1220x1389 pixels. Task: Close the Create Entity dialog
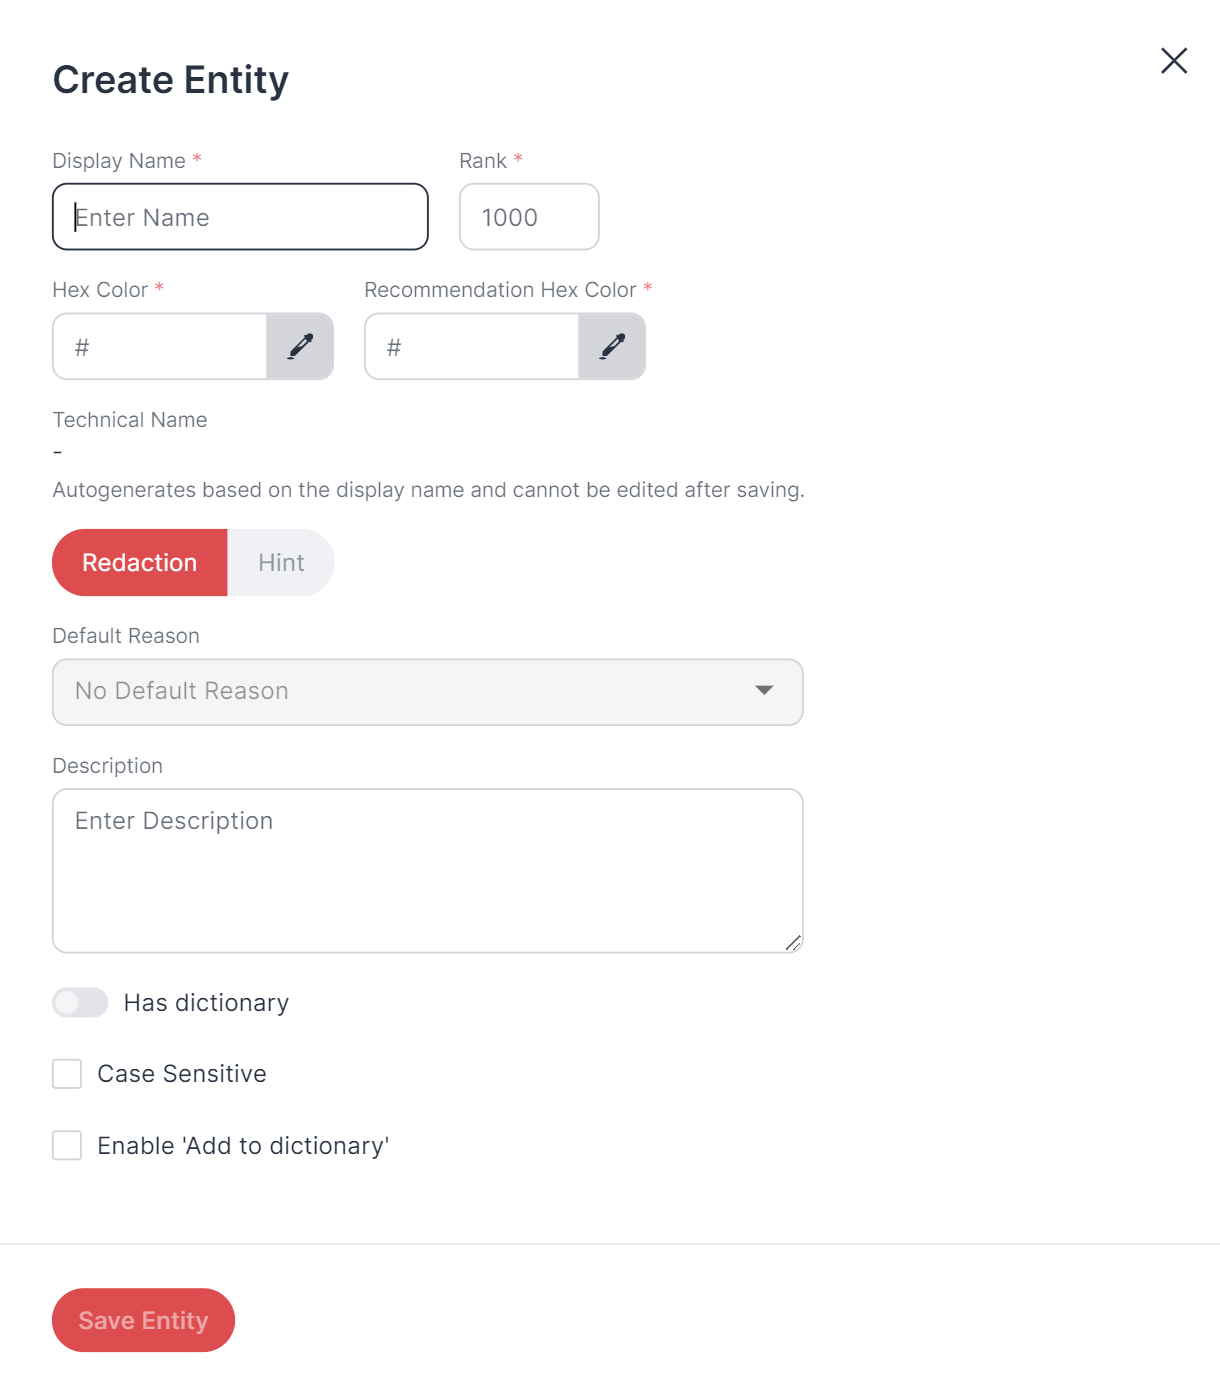1174,61
